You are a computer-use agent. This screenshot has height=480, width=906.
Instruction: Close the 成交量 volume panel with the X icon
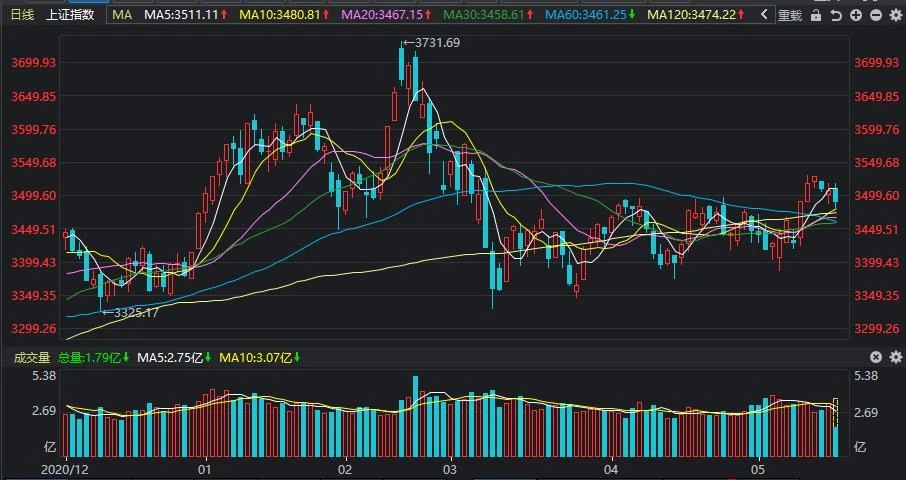tap(876, 358)
